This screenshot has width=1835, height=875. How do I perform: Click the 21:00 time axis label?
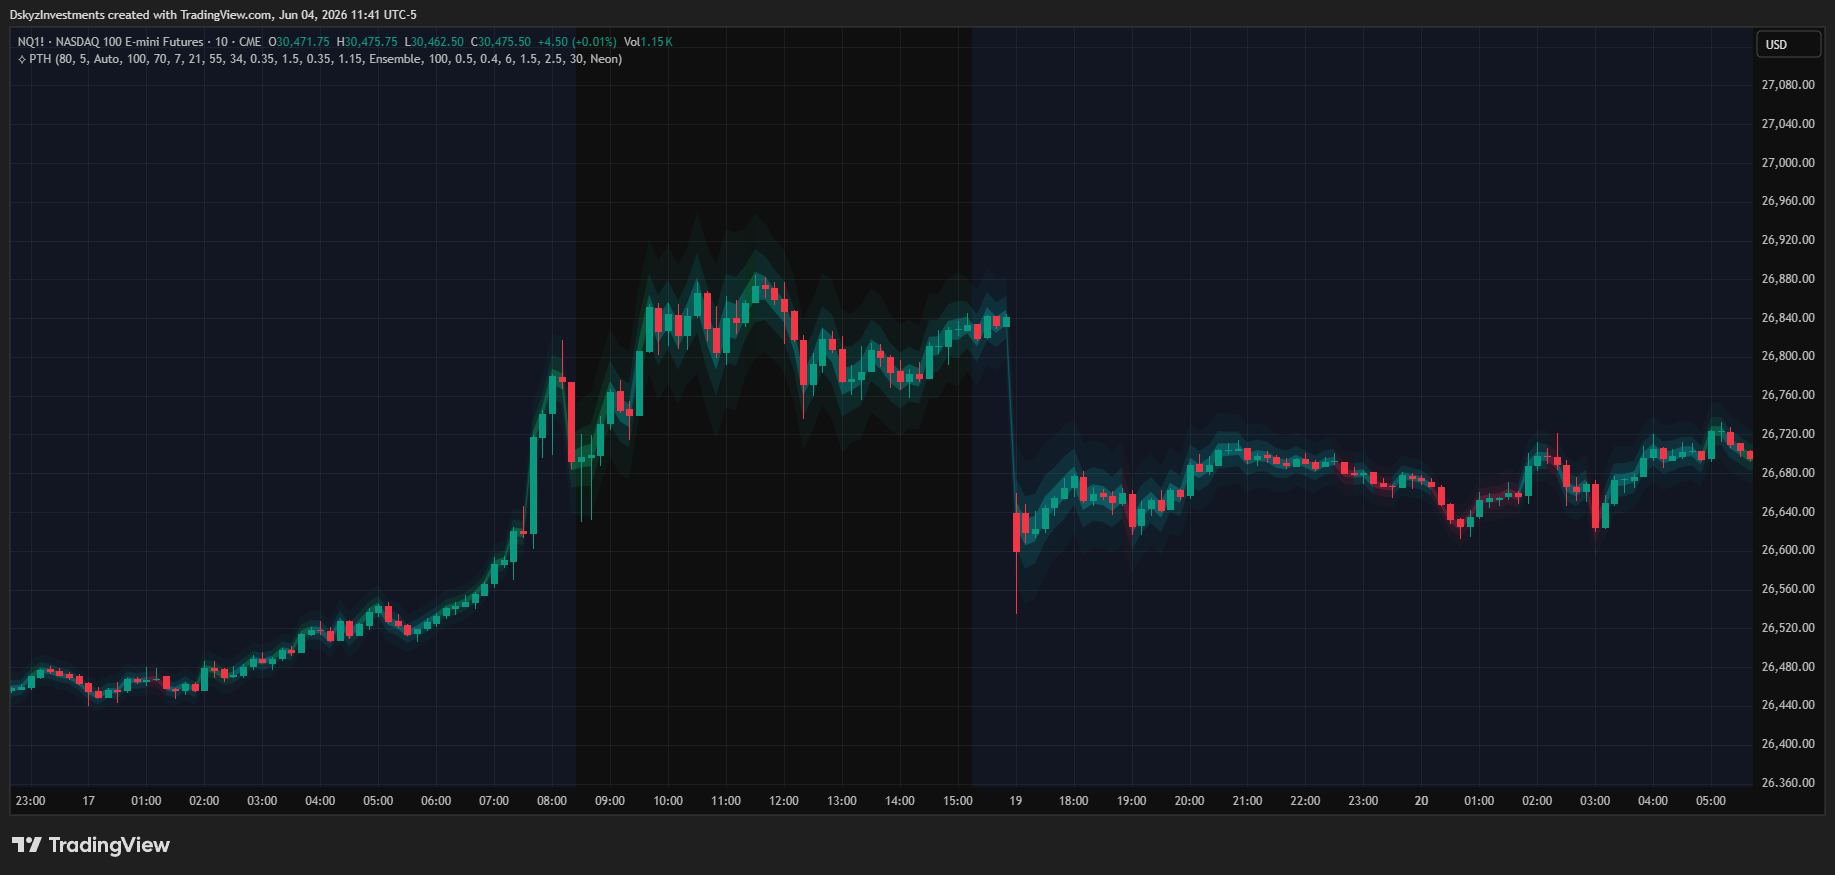[x=1247, y=801]
